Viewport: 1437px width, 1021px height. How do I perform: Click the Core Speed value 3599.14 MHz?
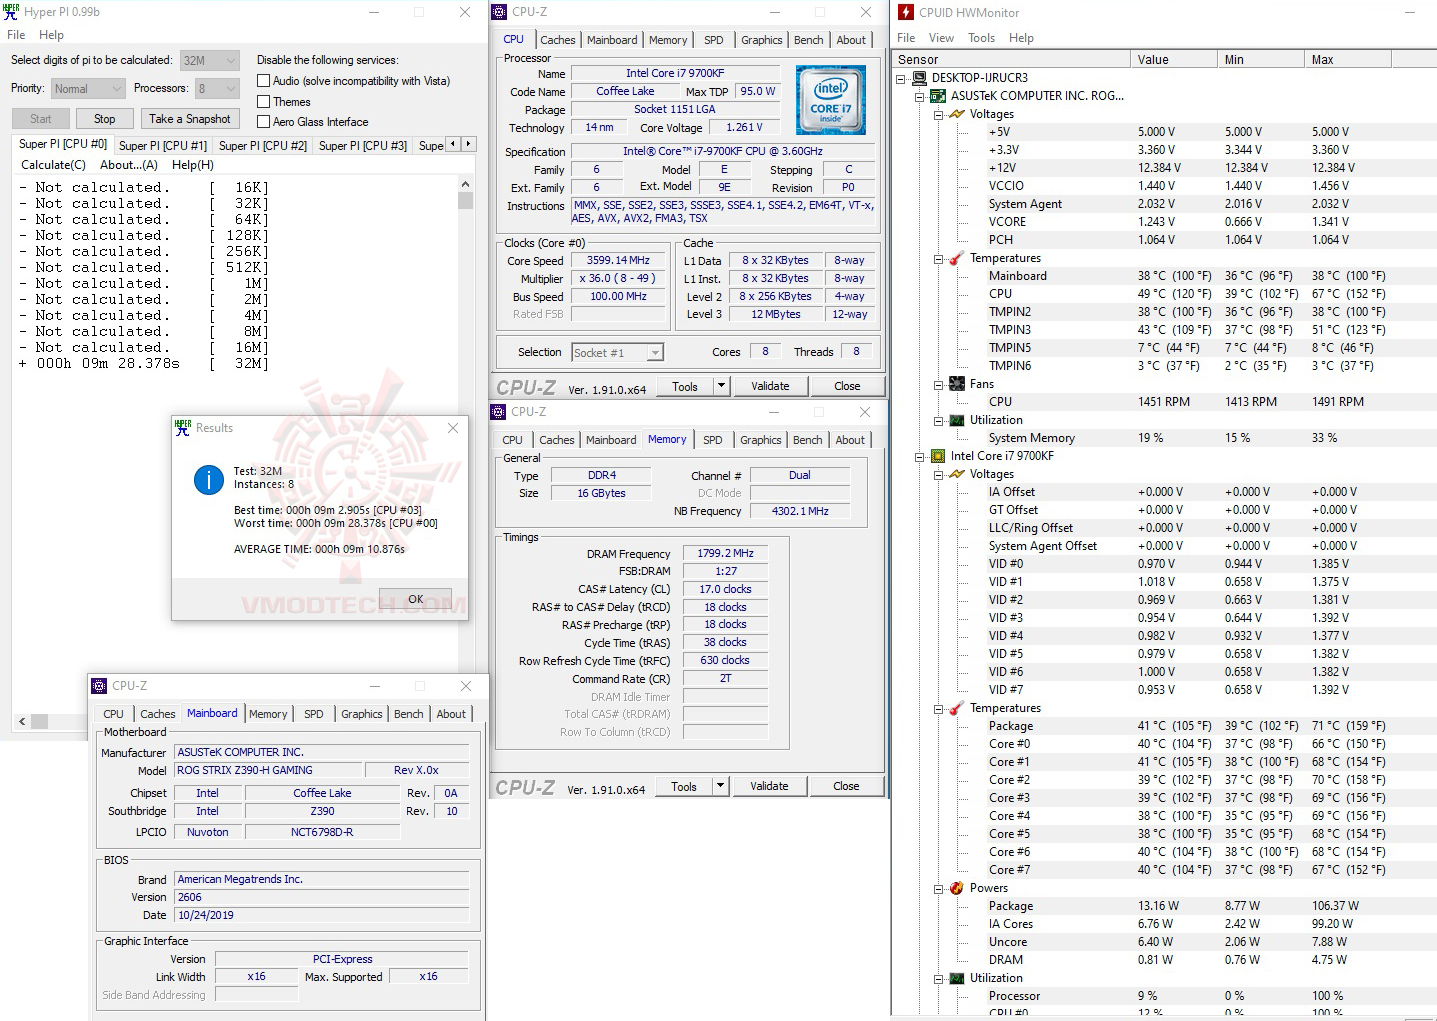tap(618, 260)
